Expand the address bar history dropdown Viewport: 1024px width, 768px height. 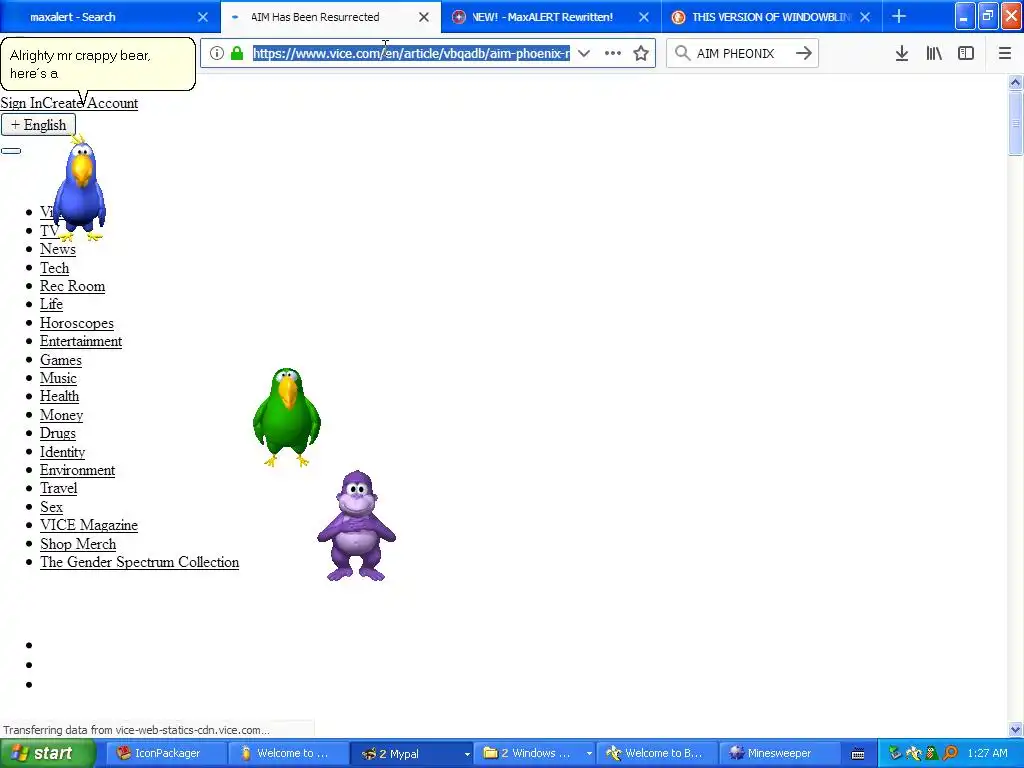point(584,54)
